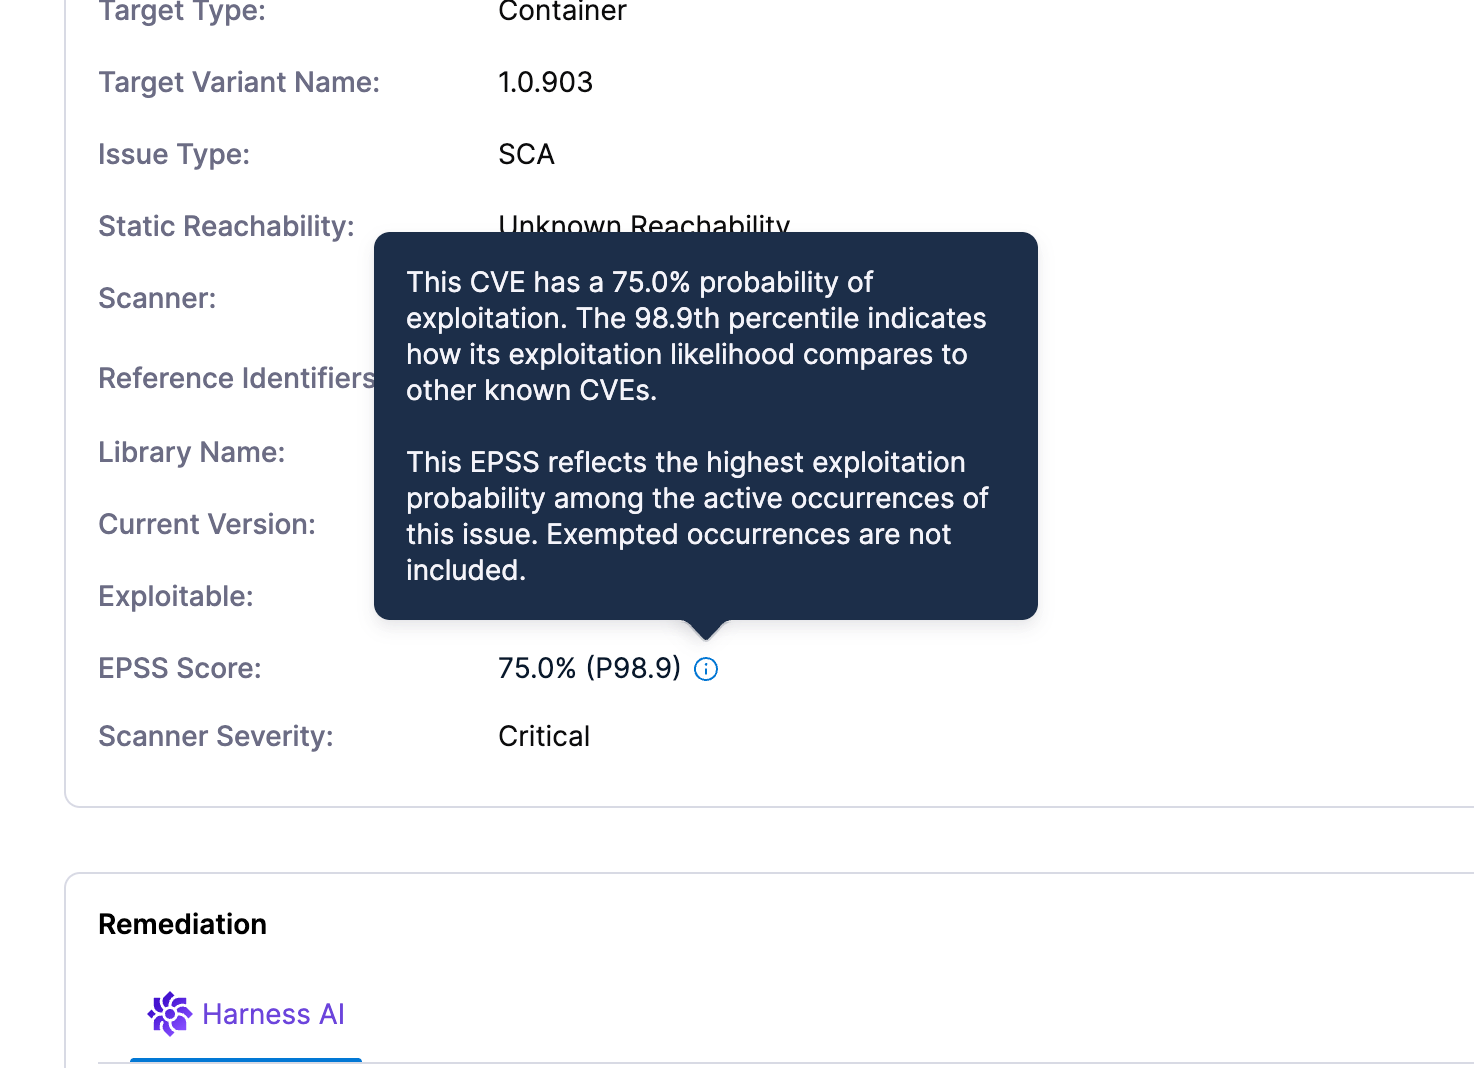Click the Library Name field label
The height and width of the screenshot is (1068, 1474).
[x=192, y=452]
